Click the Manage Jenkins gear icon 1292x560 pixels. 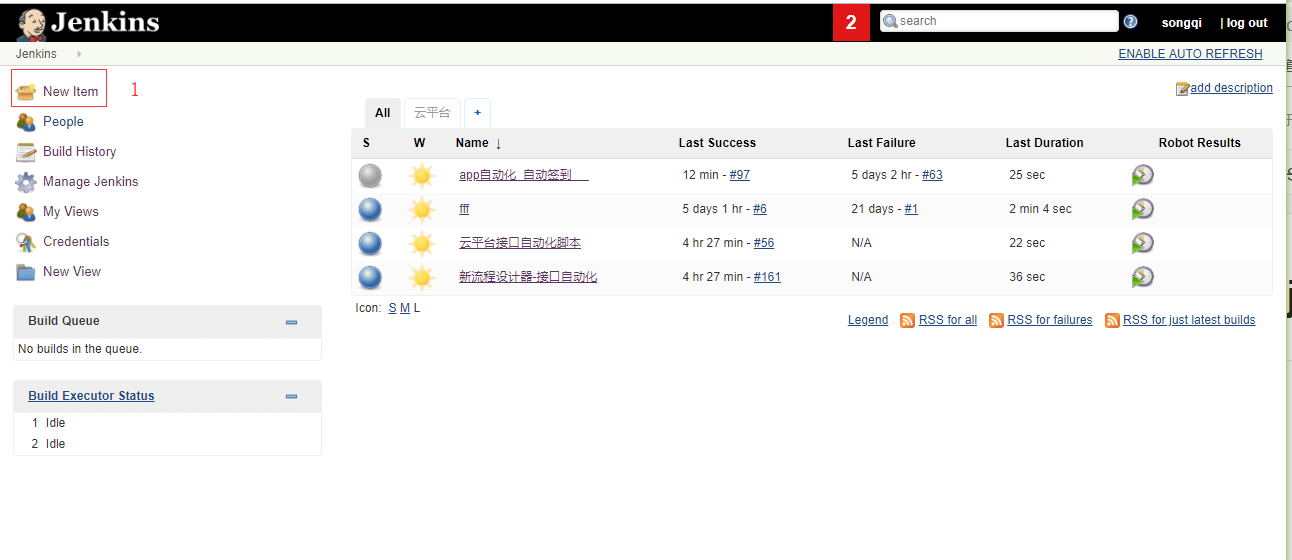(26, 181)
